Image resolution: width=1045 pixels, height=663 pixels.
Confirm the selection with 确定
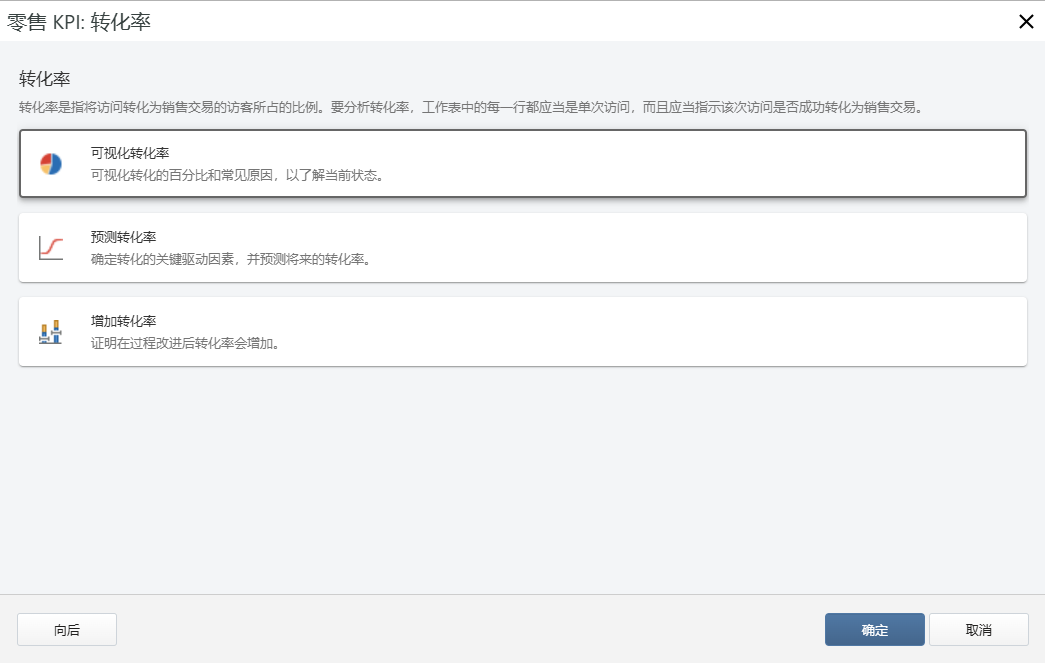click(874, 629)
